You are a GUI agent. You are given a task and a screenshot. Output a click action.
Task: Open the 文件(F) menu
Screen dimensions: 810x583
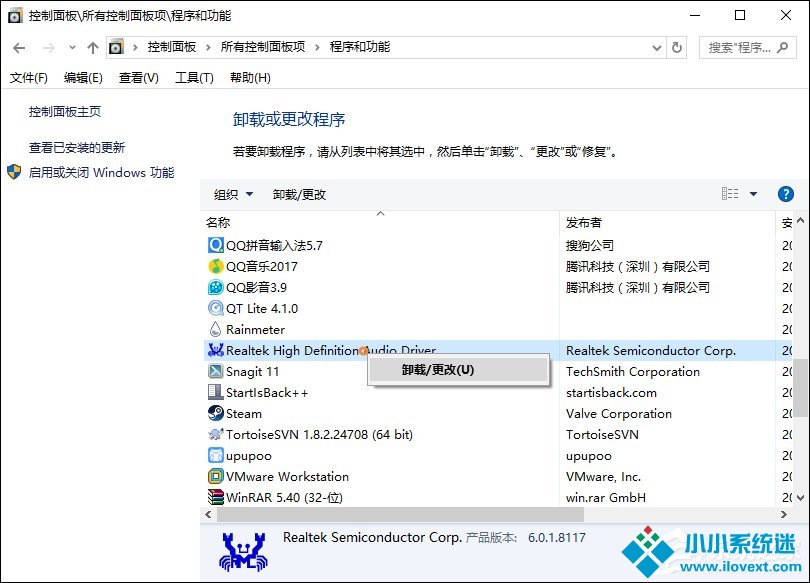coord(29,77)
